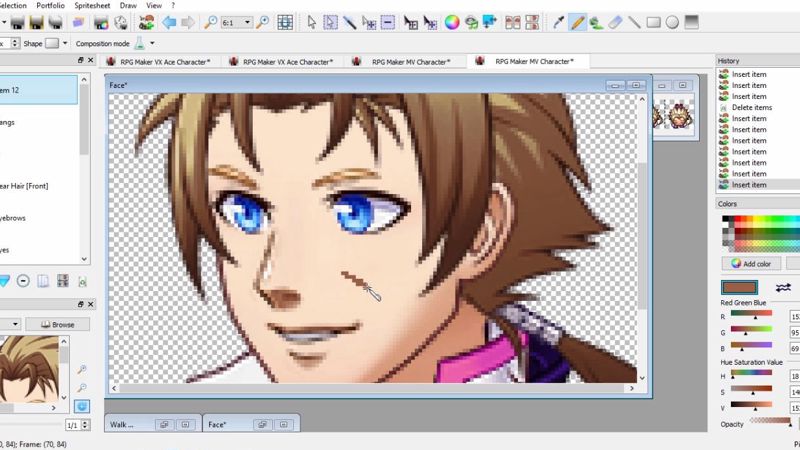Select the last highlighted 'Insert item' history entry

point(749,185)
